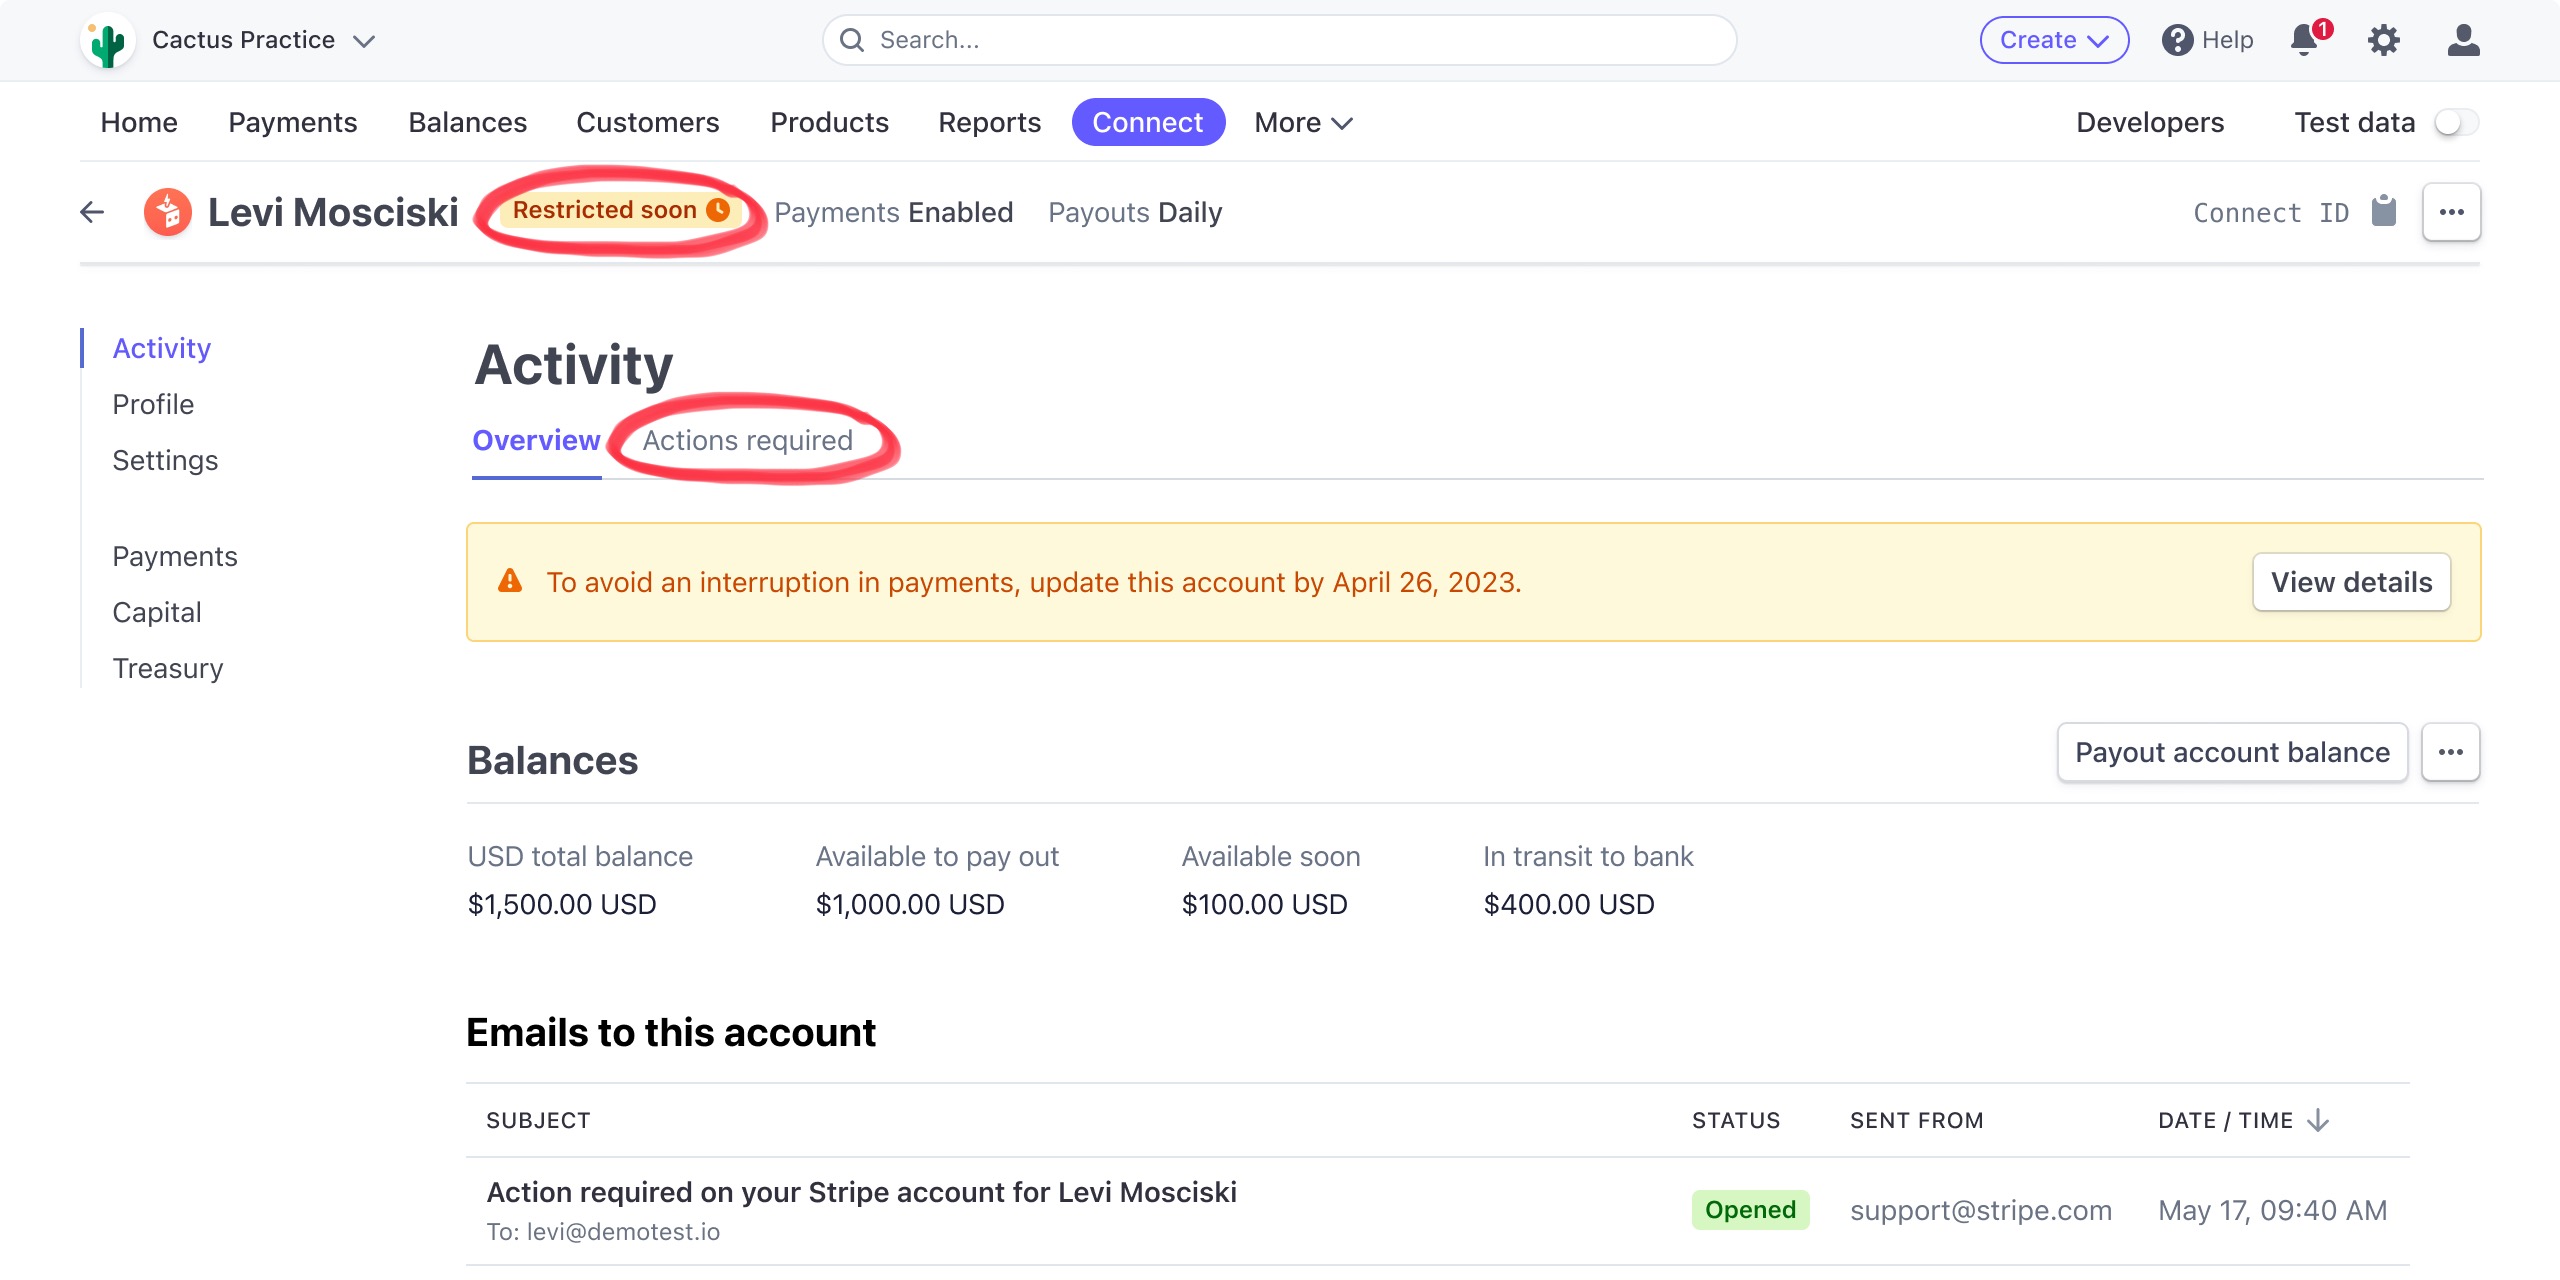Click the user profile icon

(2463, 40)
